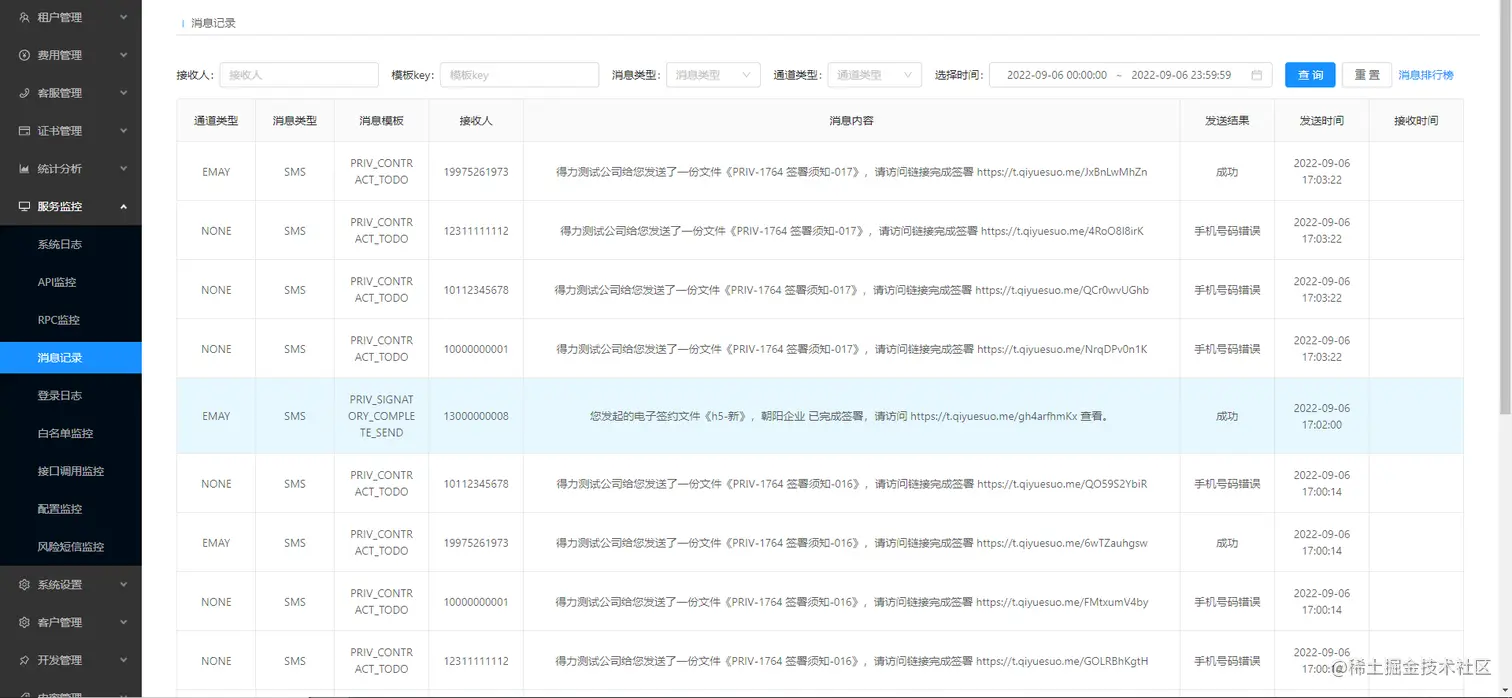The width and height of the screenshot is (1512, 698).
Task: Click message containing link GOLRBhKgtH
Action: pyautogui.click(x=851, y=661)
